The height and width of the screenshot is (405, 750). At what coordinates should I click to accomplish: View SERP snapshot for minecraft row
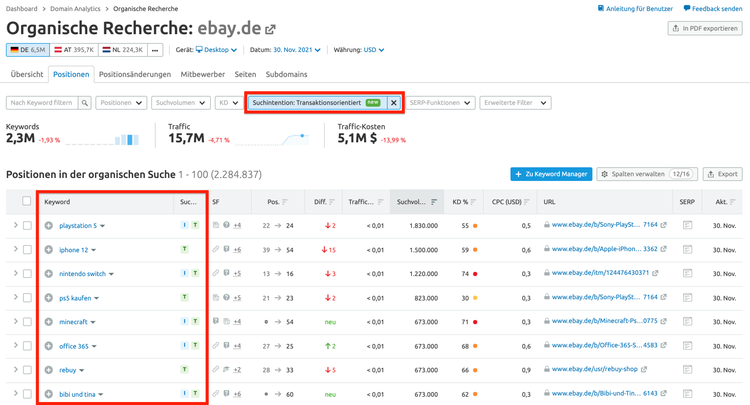687,321
